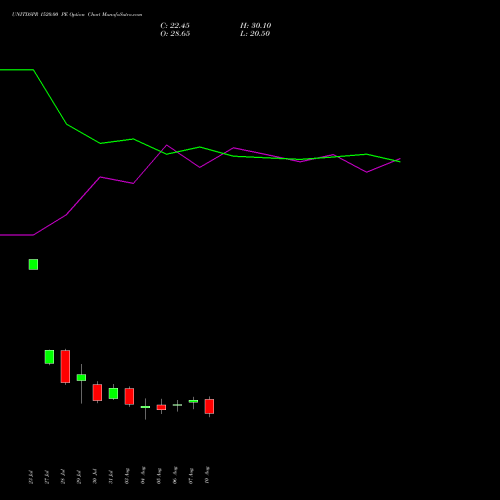Select the small red candle for 05 Aug

coord(161,407)
